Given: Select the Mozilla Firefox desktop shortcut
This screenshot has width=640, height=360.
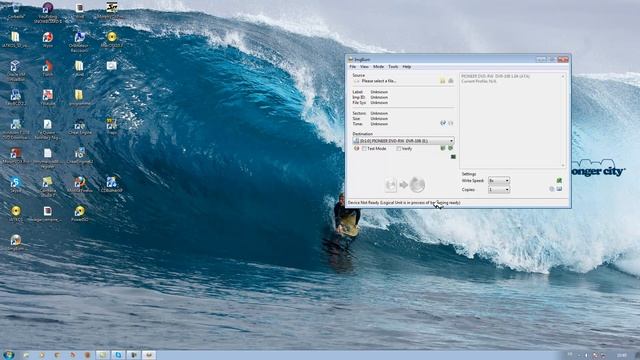Looking at the screenshot, I should tap(80, 184).
